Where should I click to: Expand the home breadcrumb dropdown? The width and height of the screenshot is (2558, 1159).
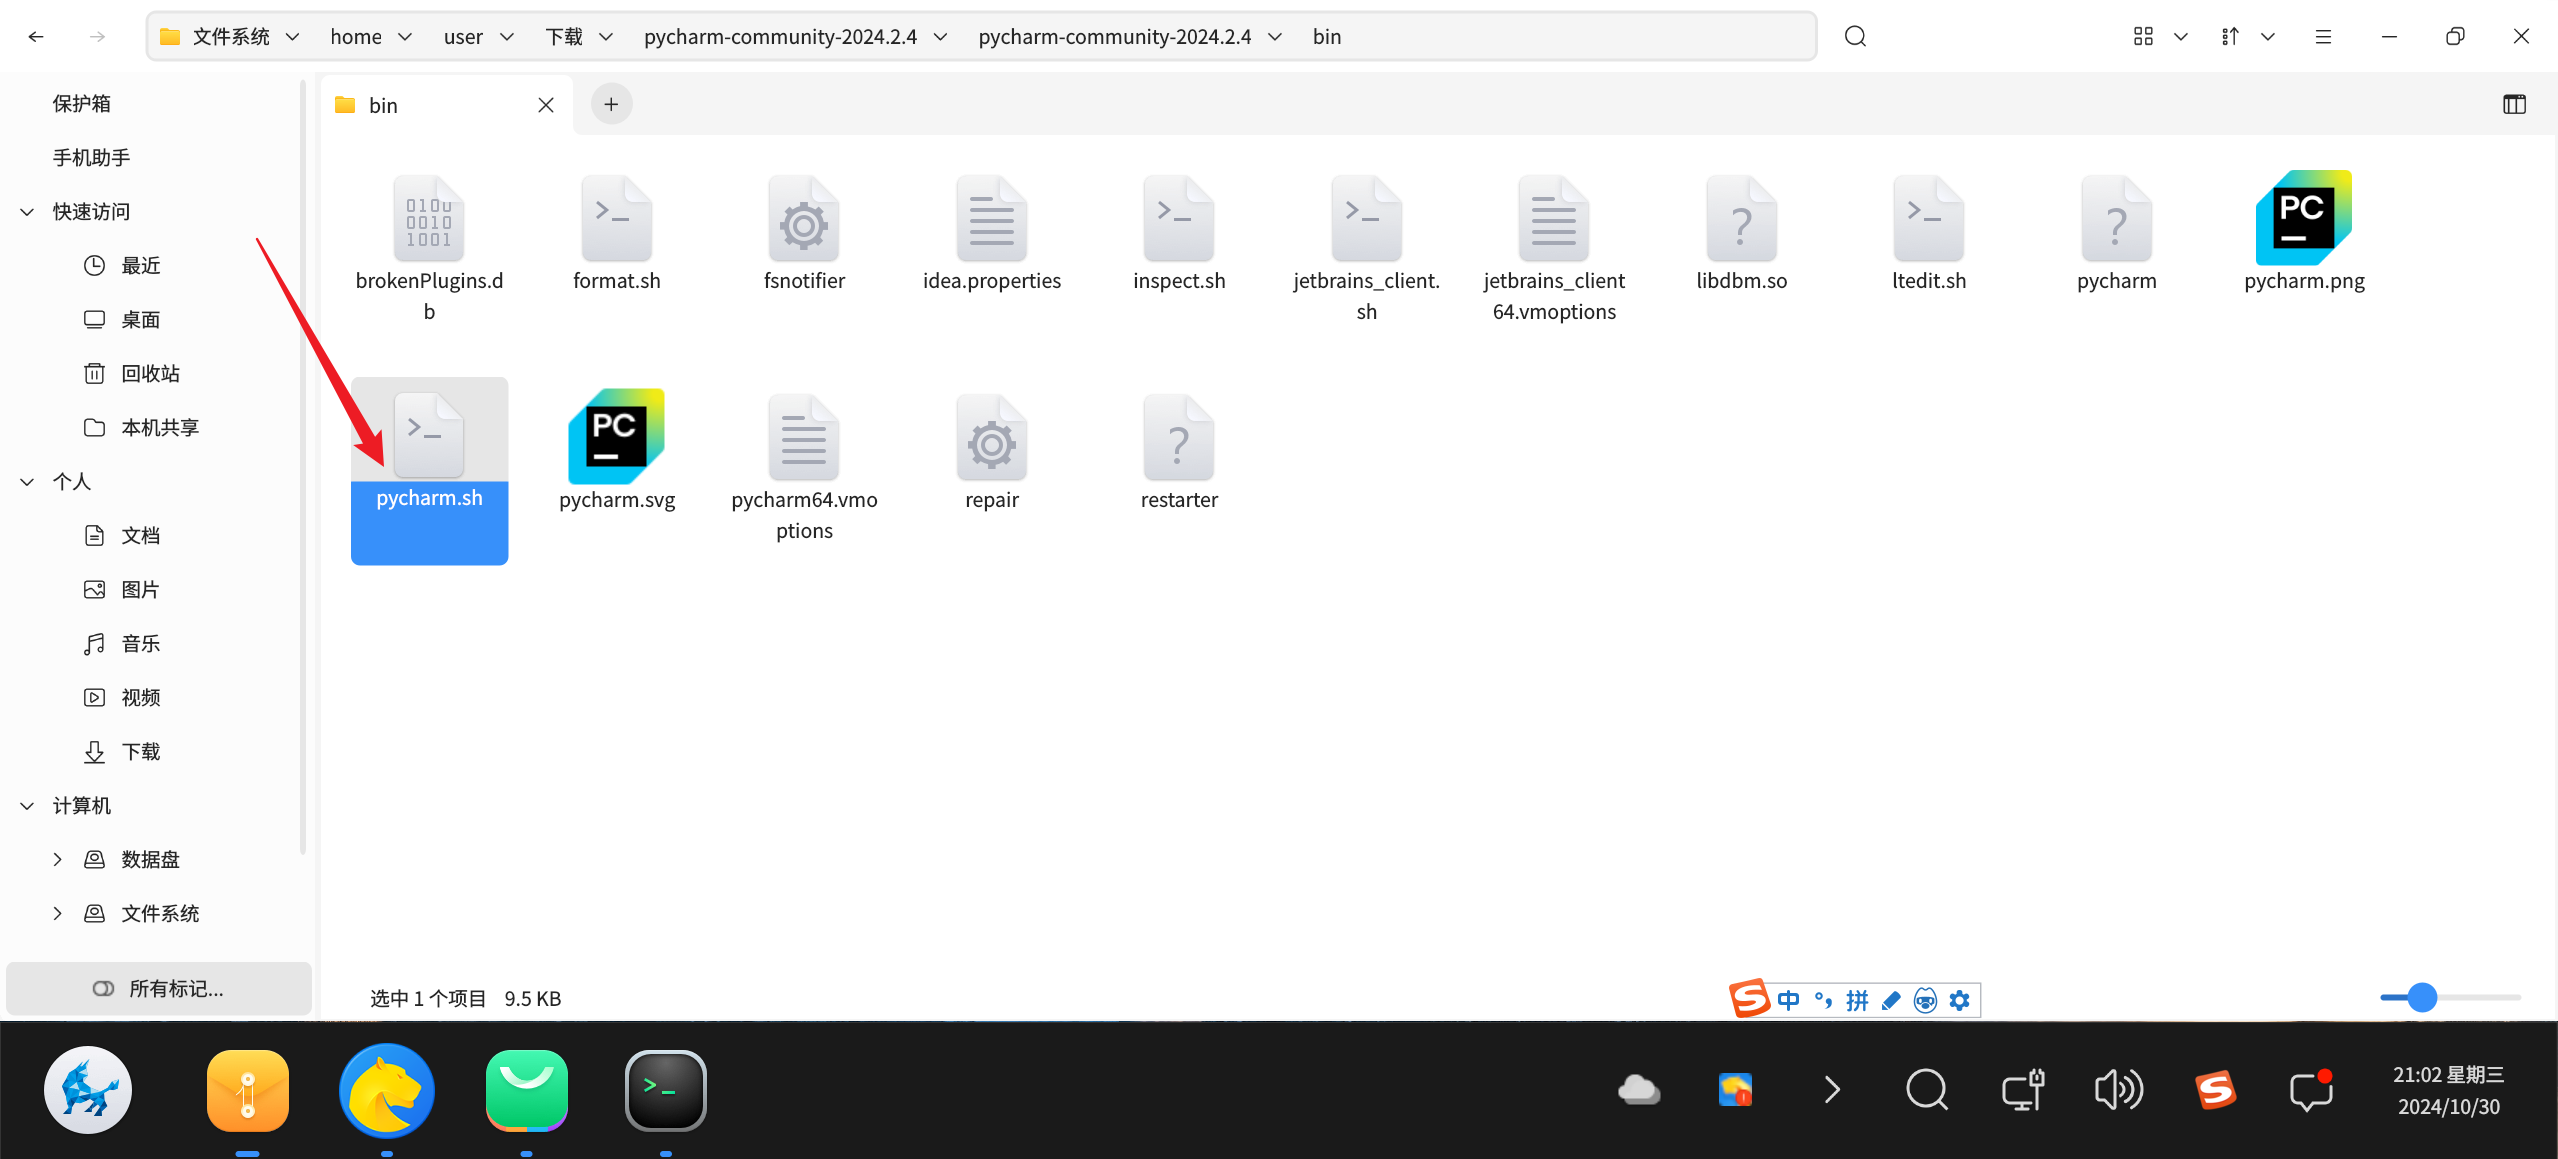coord(405,37)
